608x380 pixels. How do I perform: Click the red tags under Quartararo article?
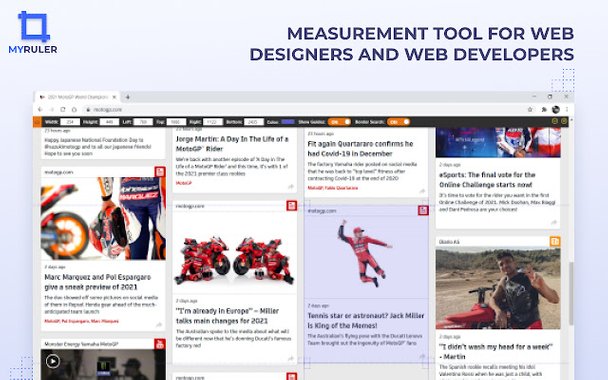(333, 188)
